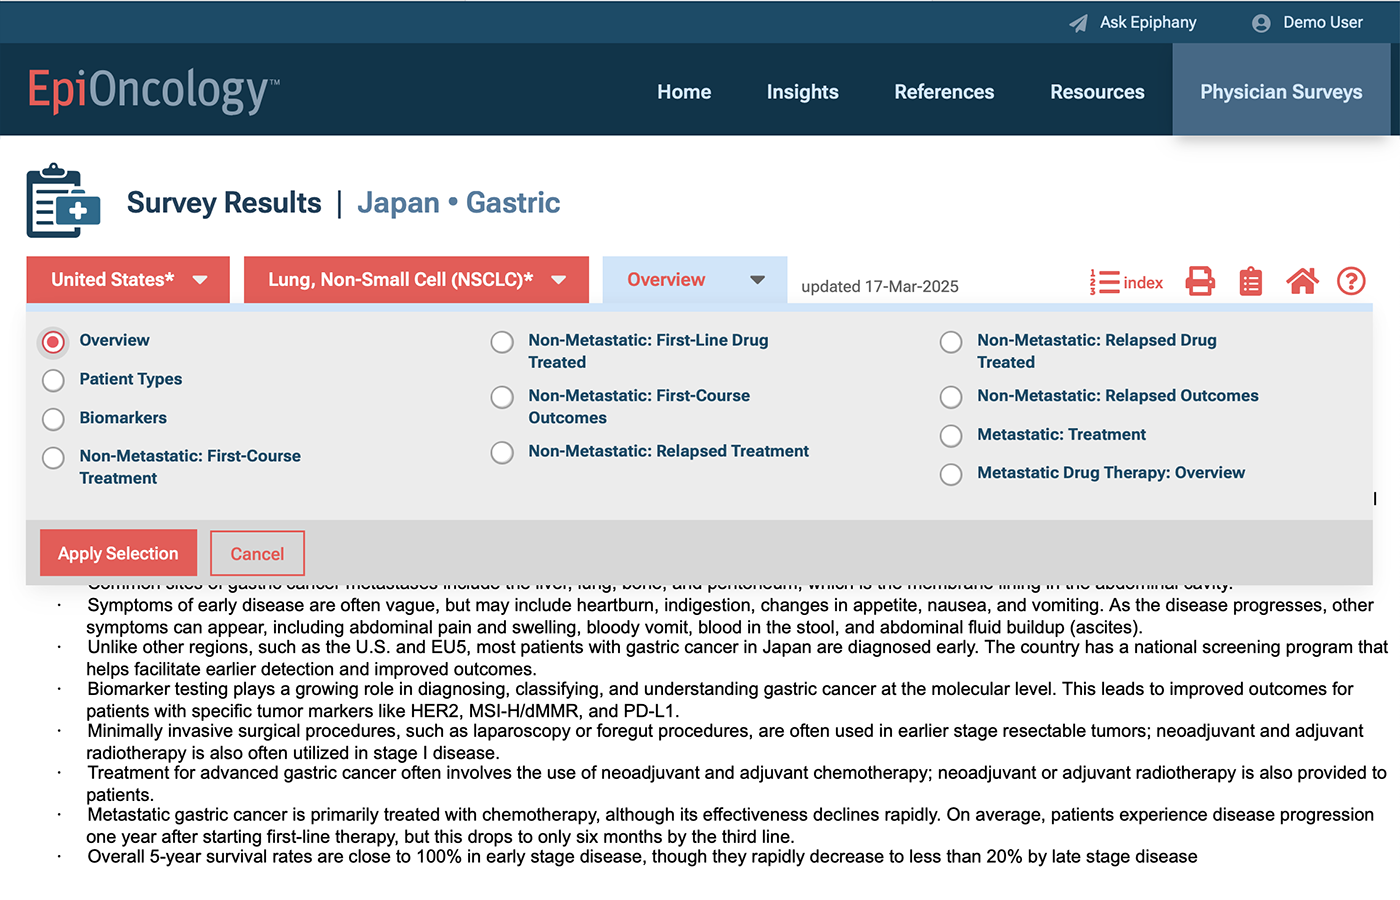Viewport: 1400px width, 900px height.
Task: Click the Ask Epiphany paper plane icon
Action: click(1078, 23)
